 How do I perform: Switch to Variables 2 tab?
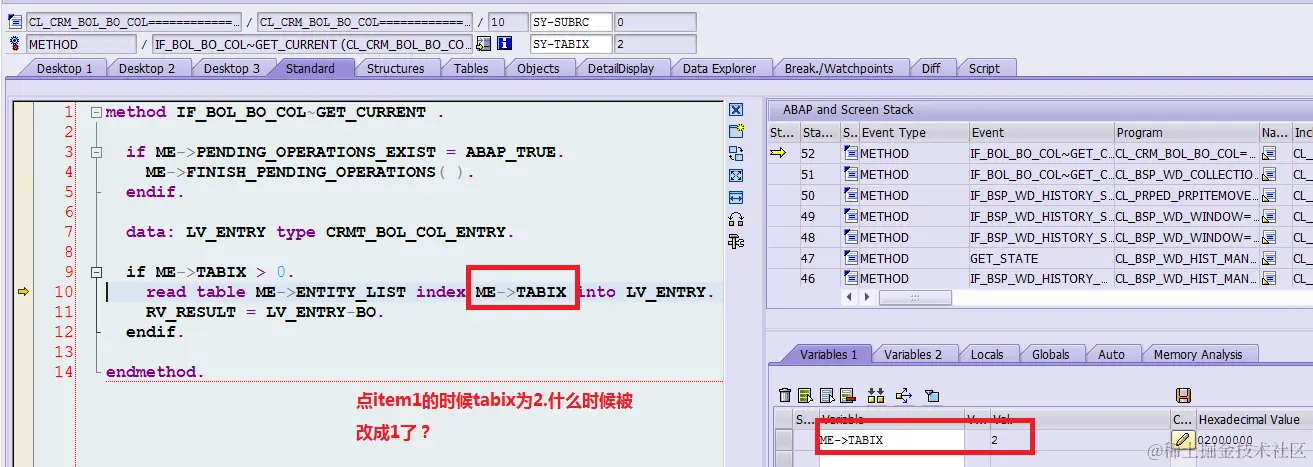[x=913, y=354]
